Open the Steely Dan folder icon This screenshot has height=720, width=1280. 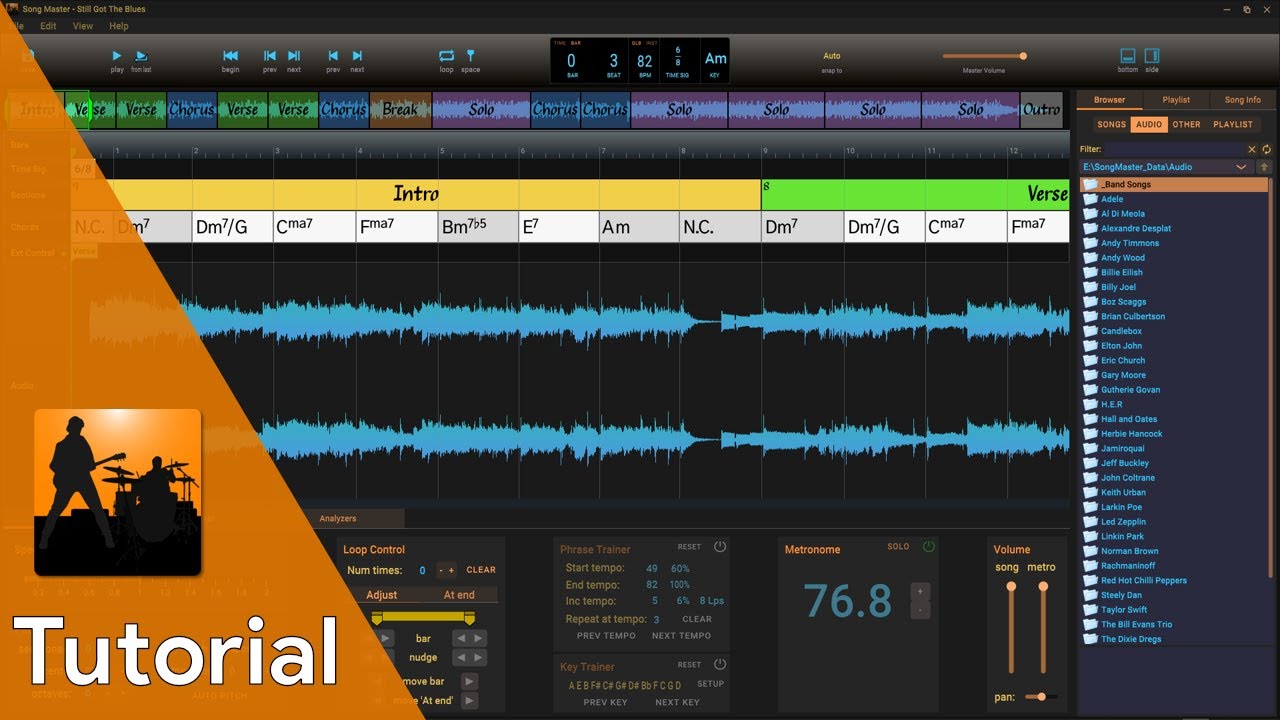[x=1091, y=595]
